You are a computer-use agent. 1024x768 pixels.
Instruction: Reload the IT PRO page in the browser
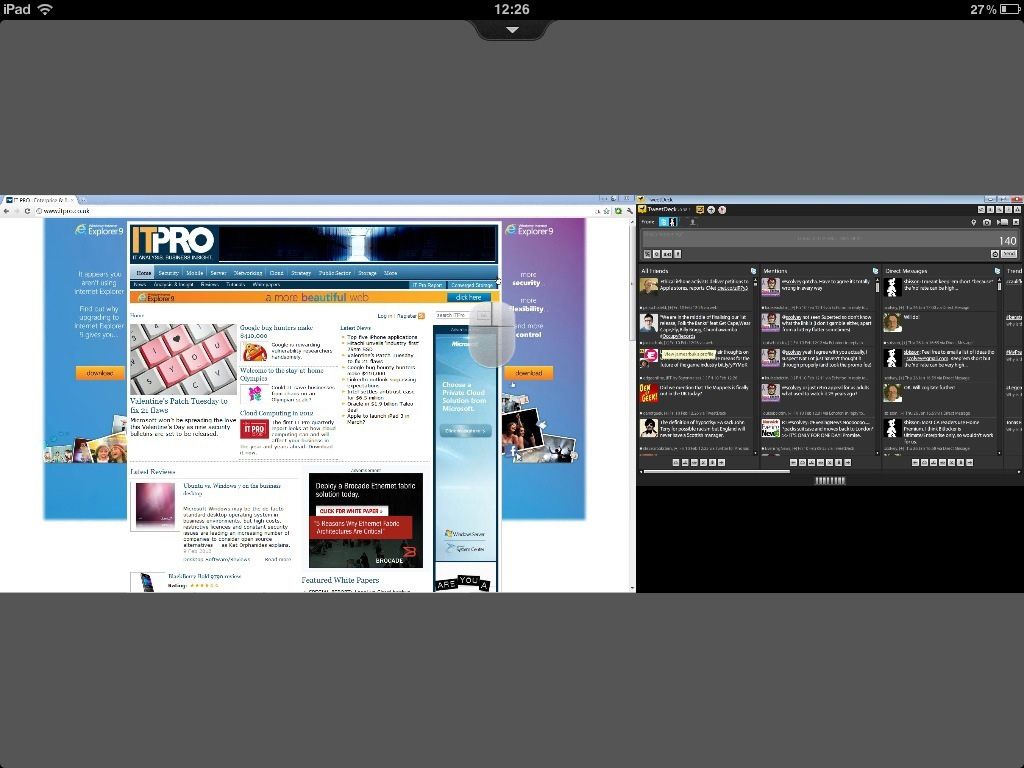[x=27, y=211]
